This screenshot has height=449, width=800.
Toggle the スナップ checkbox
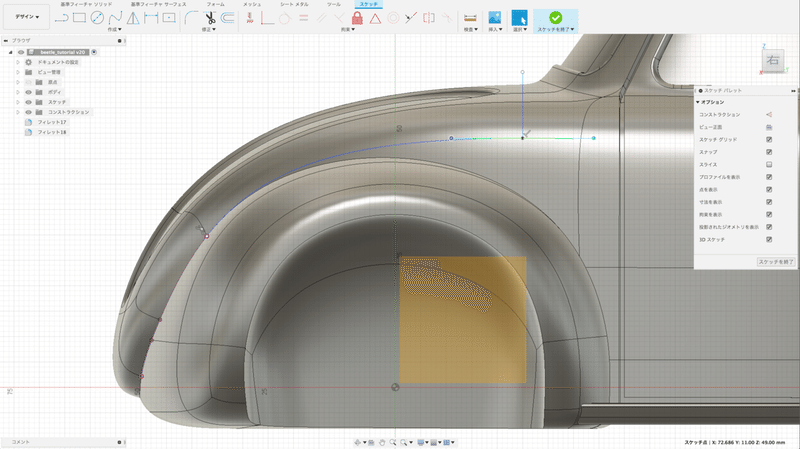click(x=769, y=152)
